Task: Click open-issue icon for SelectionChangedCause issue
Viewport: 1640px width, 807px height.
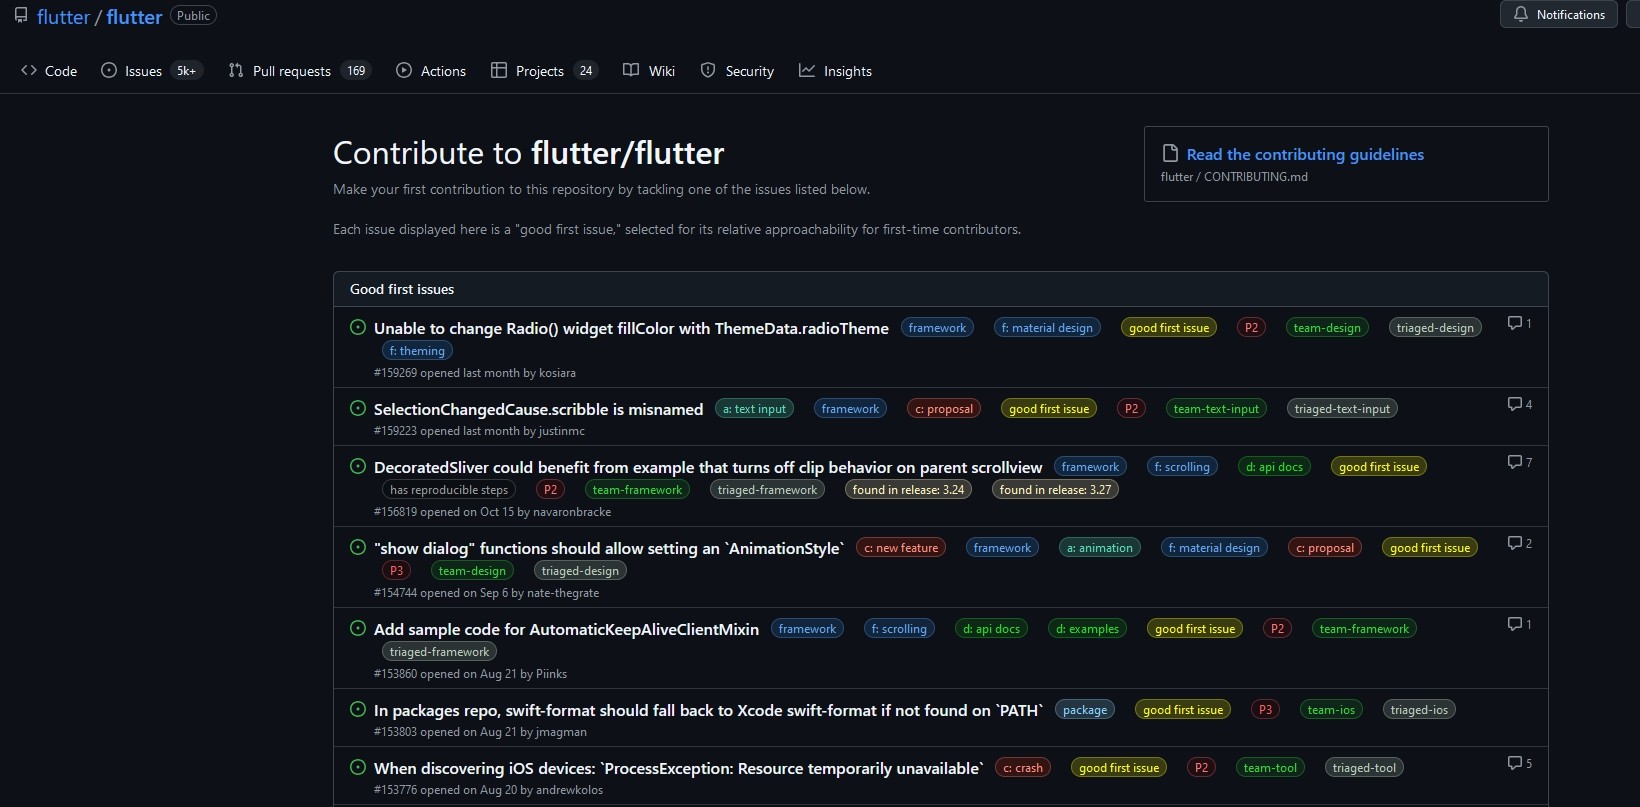Action: 358,408
